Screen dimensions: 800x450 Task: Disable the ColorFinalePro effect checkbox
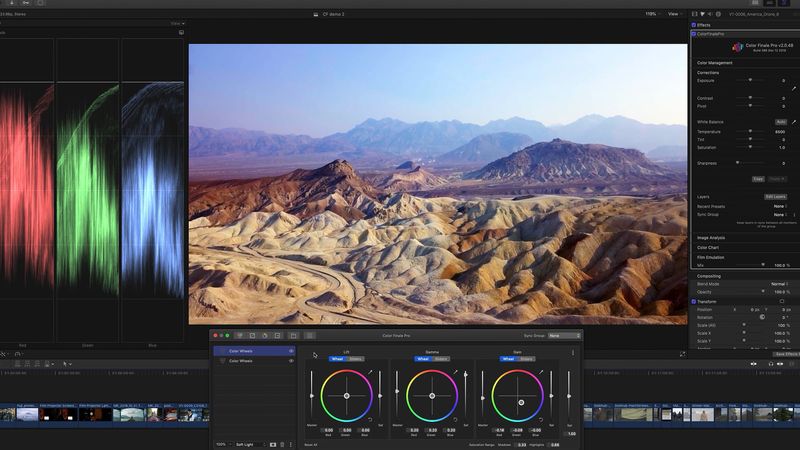pos(695,34)
